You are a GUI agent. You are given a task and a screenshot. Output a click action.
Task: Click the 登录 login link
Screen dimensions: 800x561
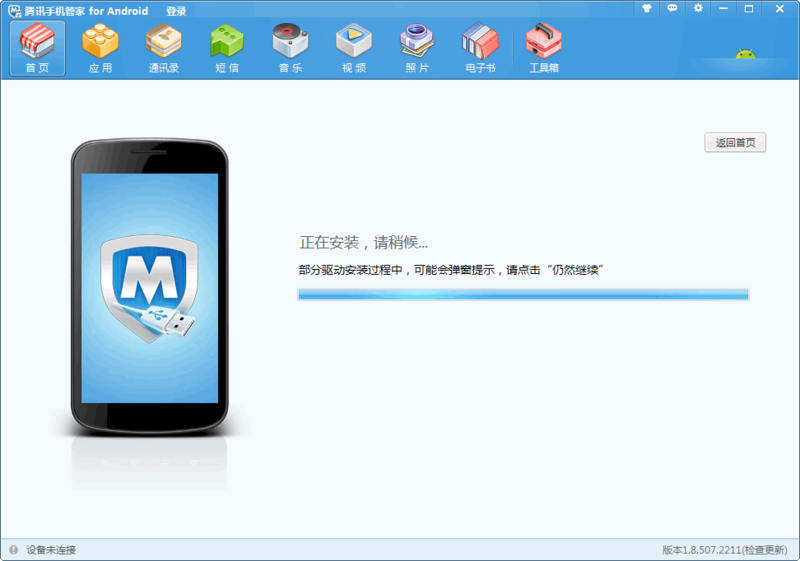coord(176,11)
